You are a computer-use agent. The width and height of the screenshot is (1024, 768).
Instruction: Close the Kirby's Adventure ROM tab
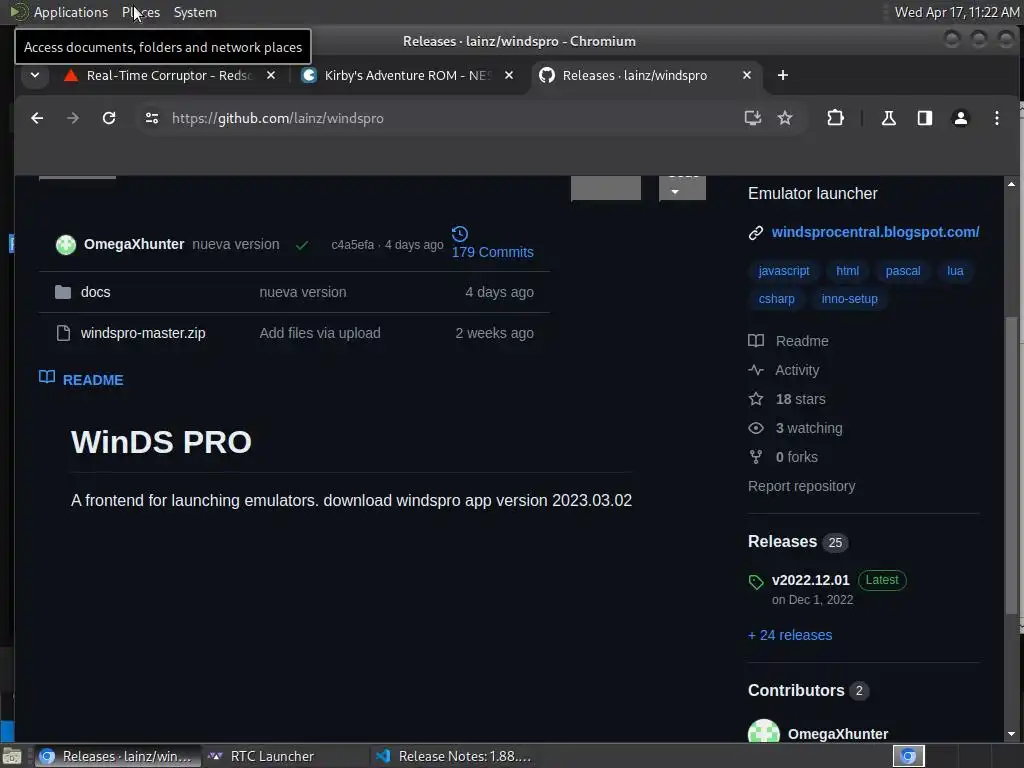click(509, 75)
